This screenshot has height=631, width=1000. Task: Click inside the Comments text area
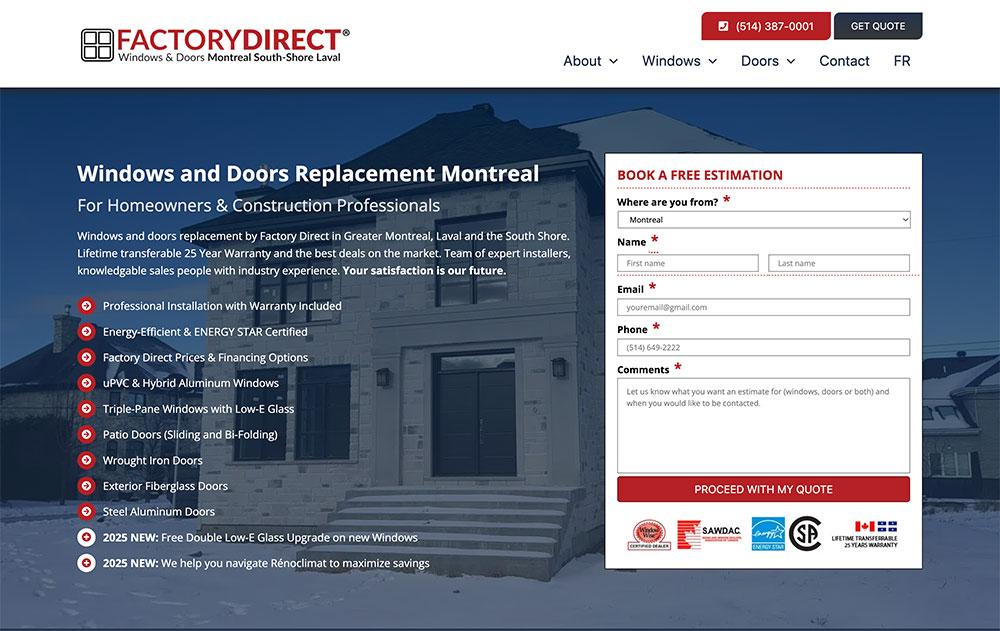tap(763, 426)
